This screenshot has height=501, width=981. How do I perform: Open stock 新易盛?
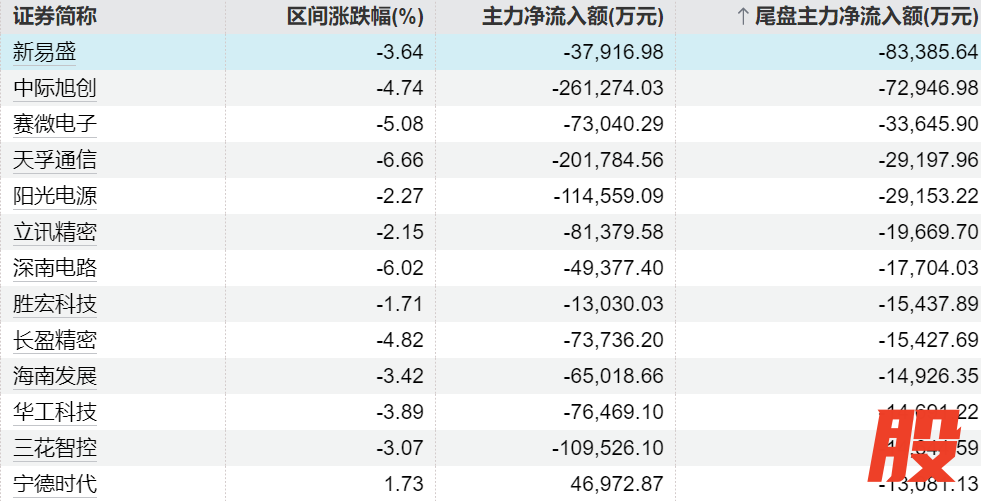tap(44, 52)
